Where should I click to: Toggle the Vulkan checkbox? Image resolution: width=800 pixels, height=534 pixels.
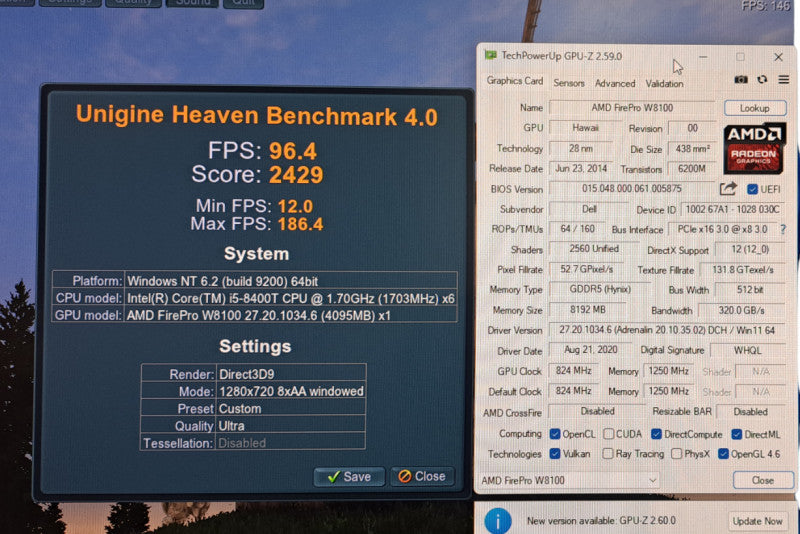[x=555, y=453]
